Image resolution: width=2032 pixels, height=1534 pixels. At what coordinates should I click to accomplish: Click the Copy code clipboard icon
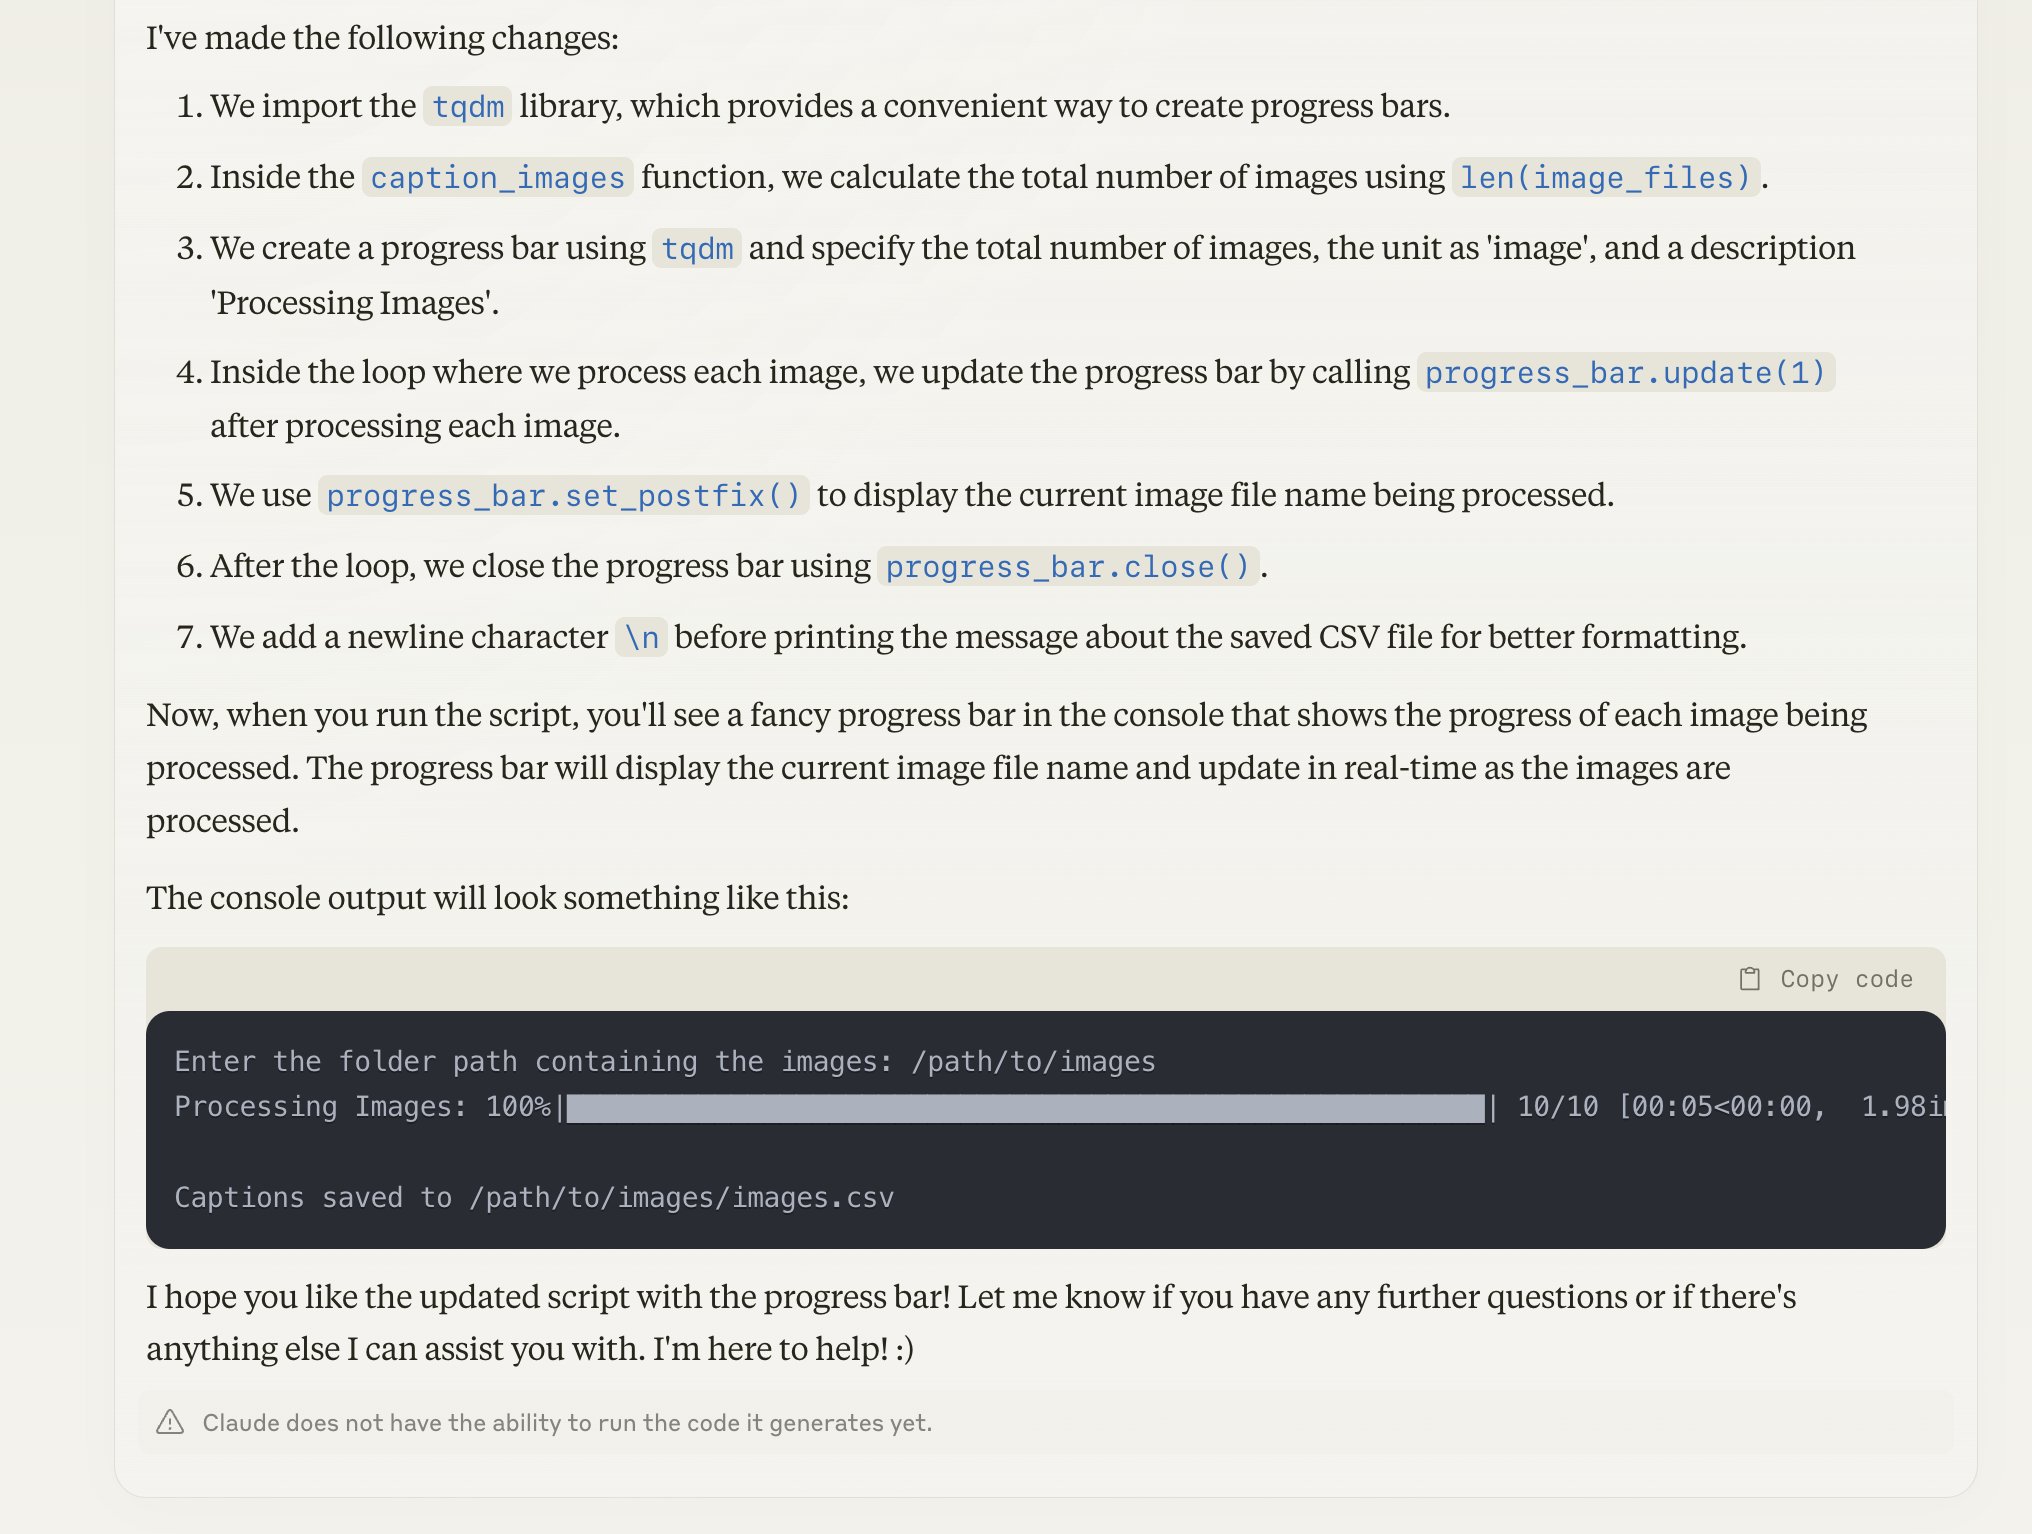[1749, 979]
